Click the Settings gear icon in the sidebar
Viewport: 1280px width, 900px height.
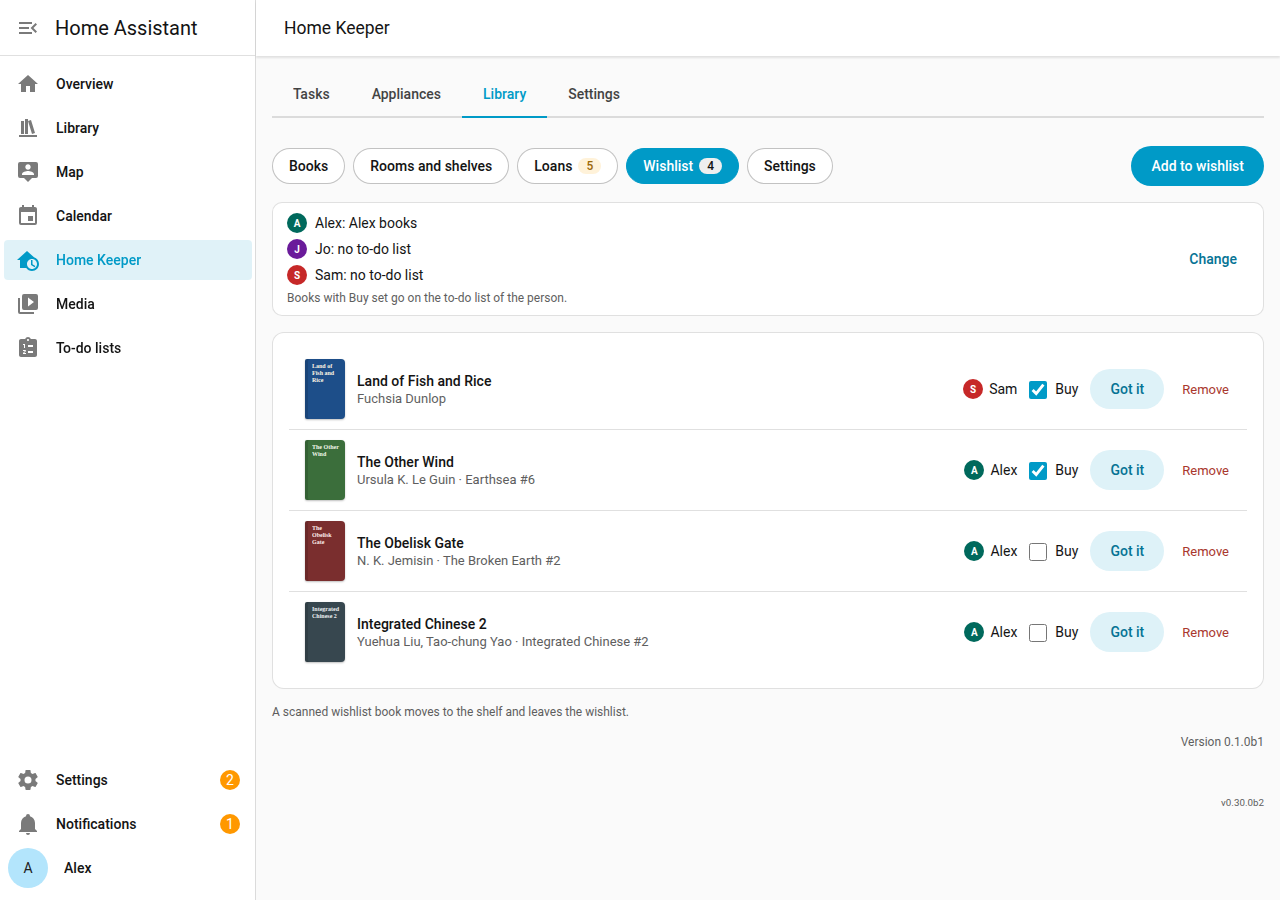pos(28,780)
